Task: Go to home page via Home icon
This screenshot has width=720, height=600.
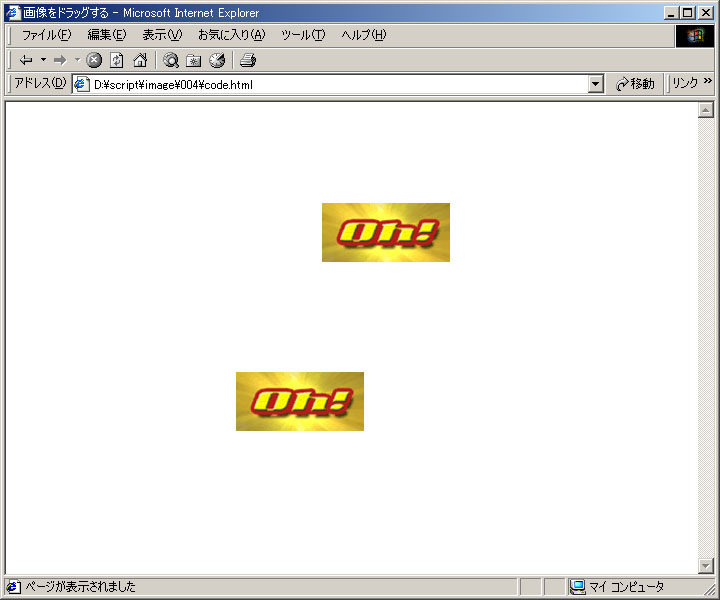Action: point(140,60)
